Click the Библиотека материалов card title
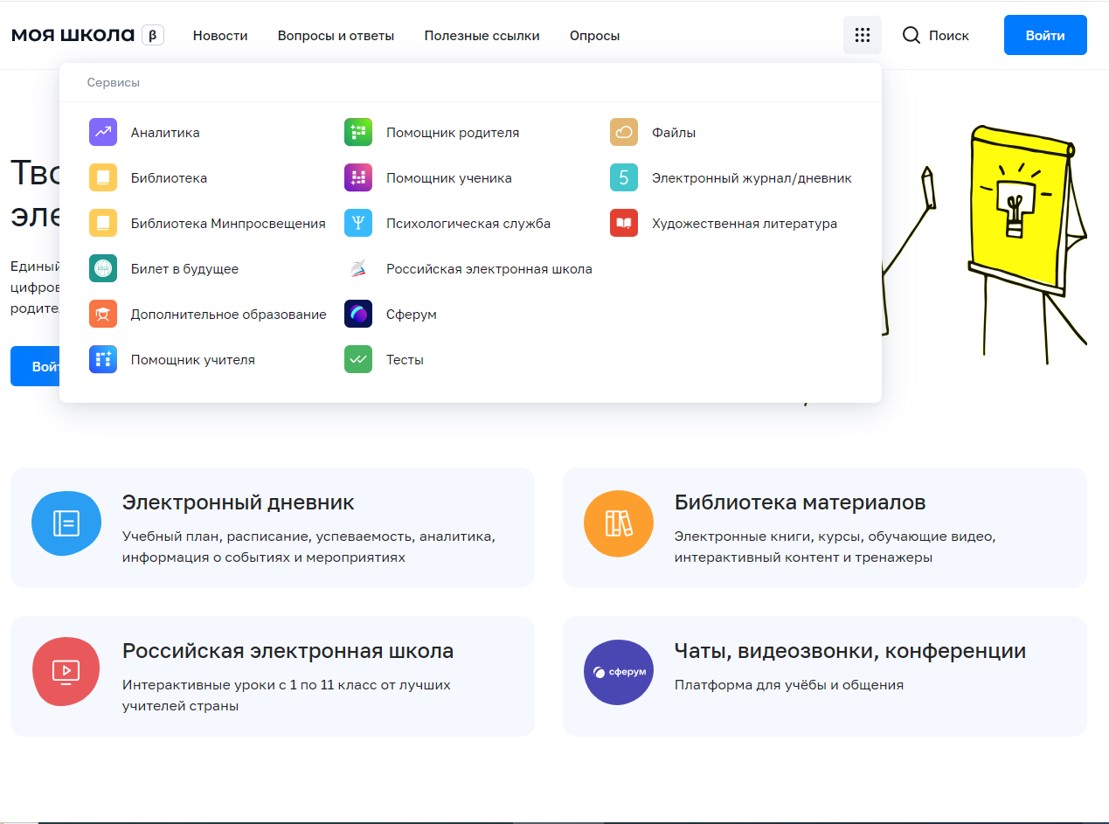 click(800, 503)
